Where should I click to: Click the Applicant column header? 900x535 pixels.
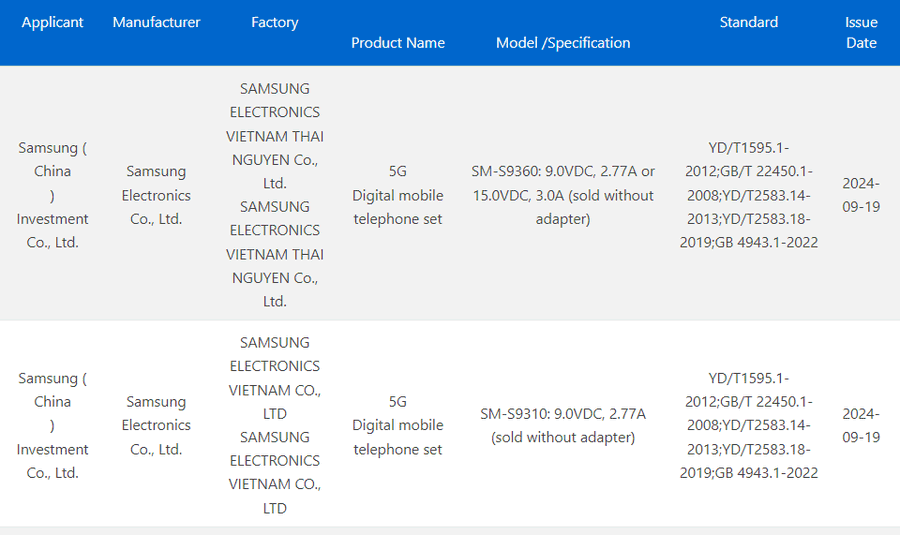pyautogui.click(x=52, y=22)
